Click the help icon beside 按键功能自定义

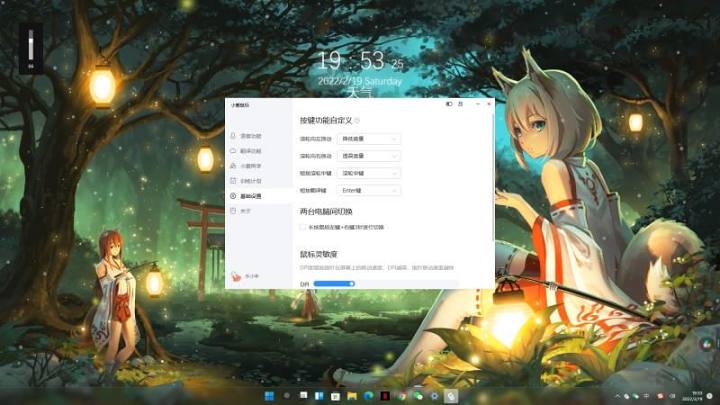click(x=357, y=120)
